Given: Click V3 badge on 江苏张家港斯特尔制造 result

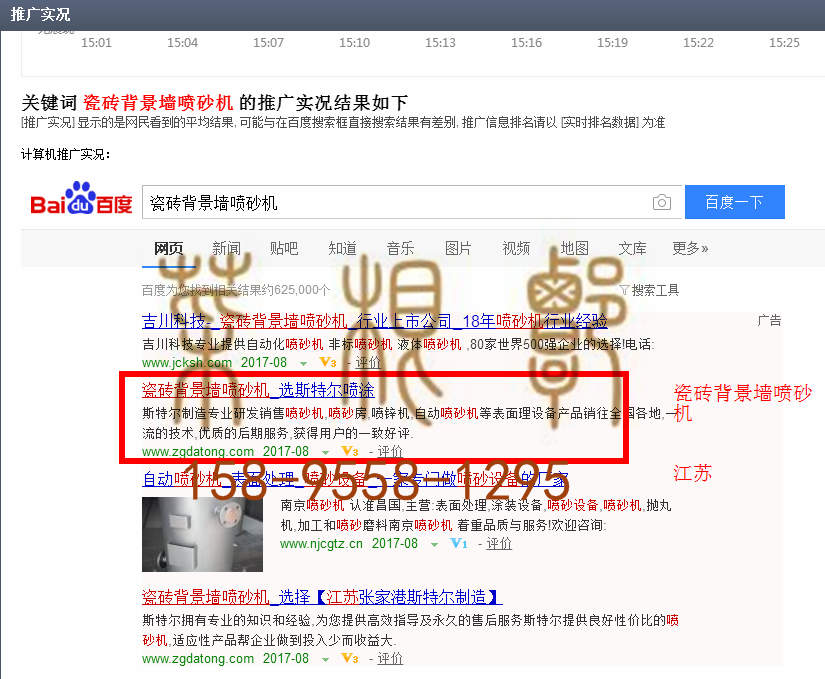Looking at the screenshot, I should [350, 658].
